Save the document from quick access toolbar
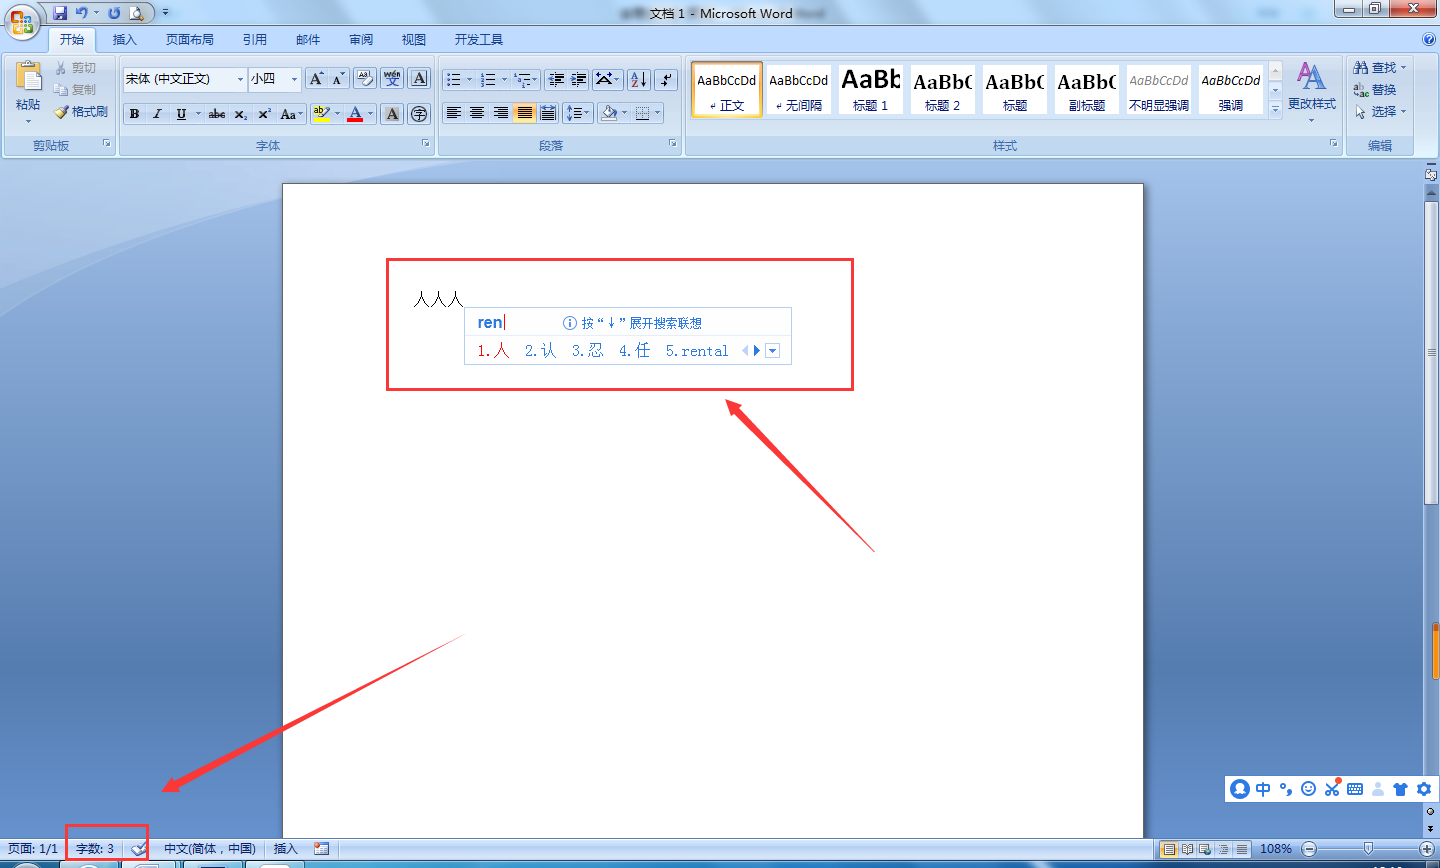1440x868 pixels. [x=60, y=13]
